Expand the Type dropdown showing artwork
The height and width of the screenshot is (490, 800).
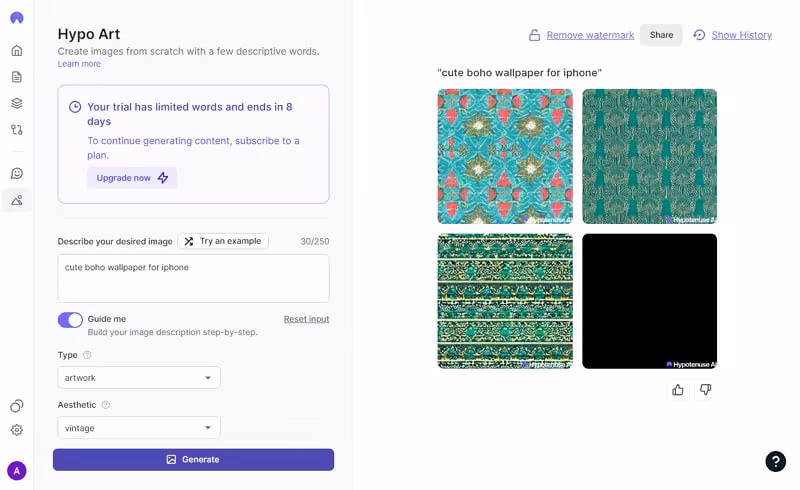coord(139,378)
